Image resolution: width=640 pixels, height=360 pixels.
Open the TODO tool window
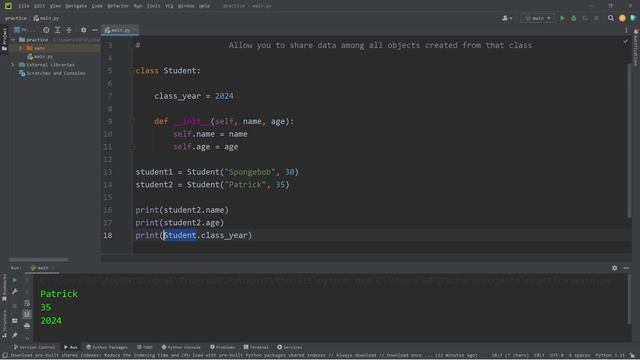(144, 347)
